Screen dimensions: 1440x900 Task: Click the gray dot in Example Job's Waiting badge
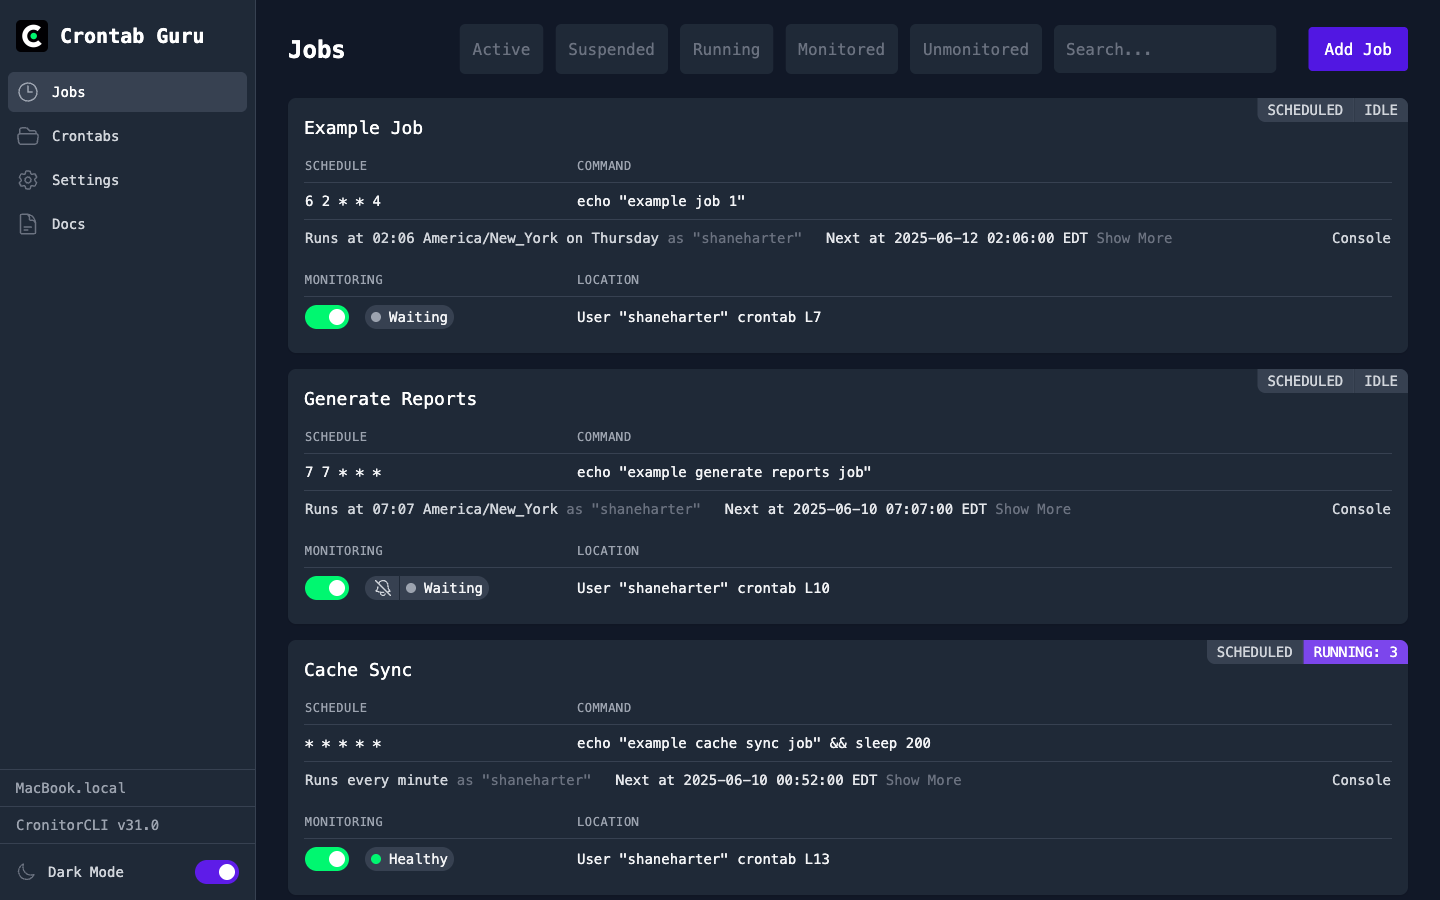376,317
